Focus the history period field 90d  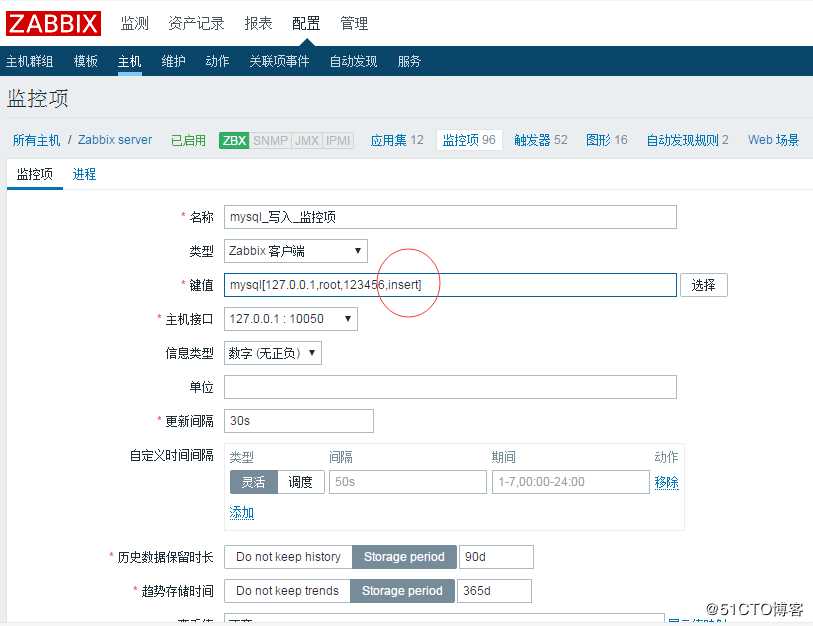coord(496,557)
